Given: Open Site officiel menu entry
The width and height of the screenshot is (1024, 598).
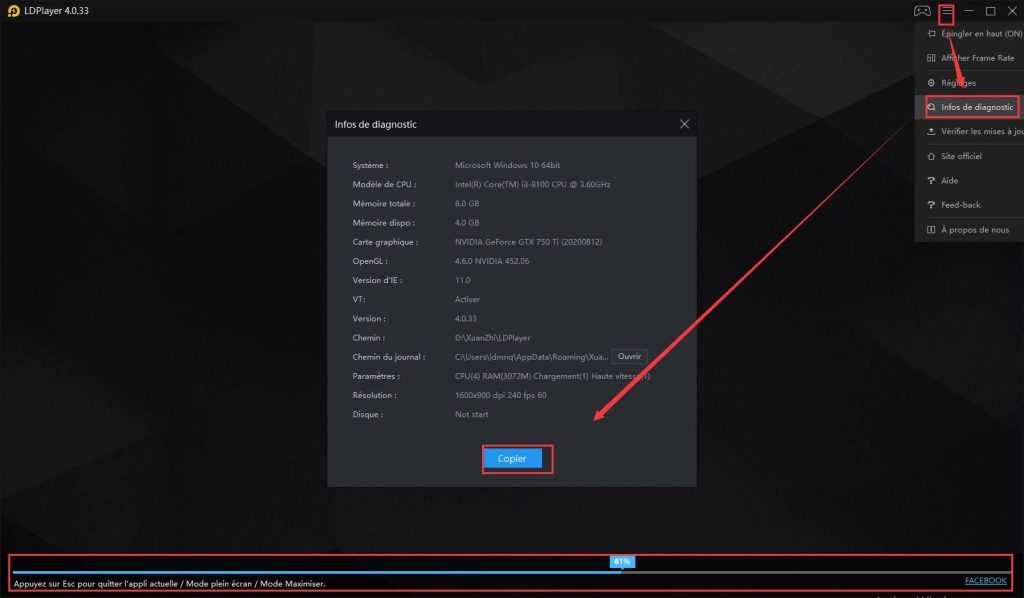Looking at the screenshot, I should (961, 156).
